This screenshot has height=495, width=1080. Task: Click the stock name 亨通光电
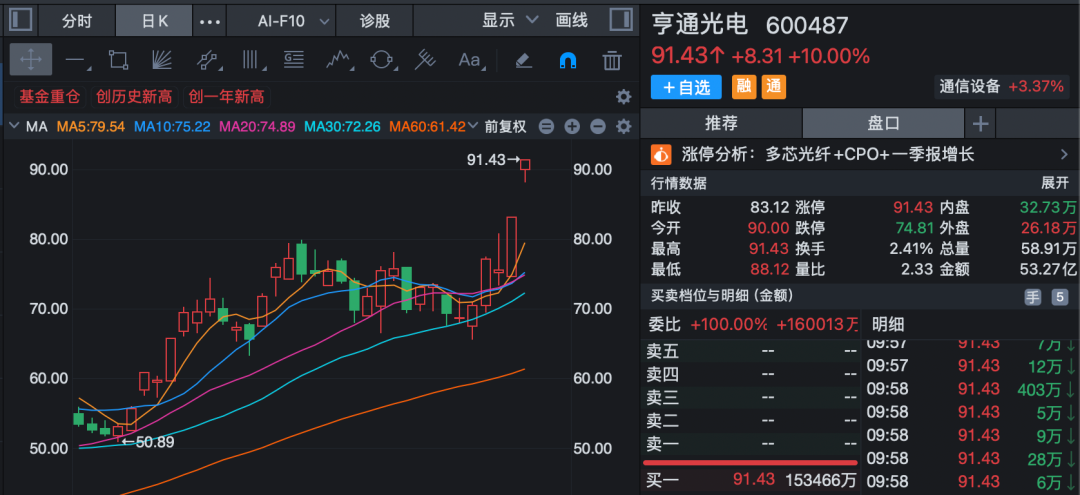pyautogui.click(x=699, y=25)
